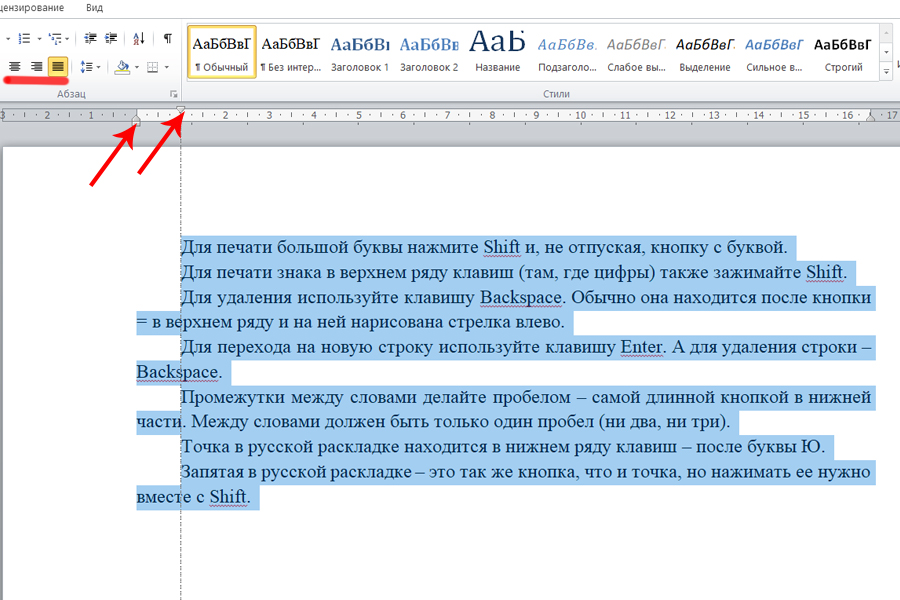Click the first line indent ruler marker
This screenshot has height=600, width=900.
(181, 110)
